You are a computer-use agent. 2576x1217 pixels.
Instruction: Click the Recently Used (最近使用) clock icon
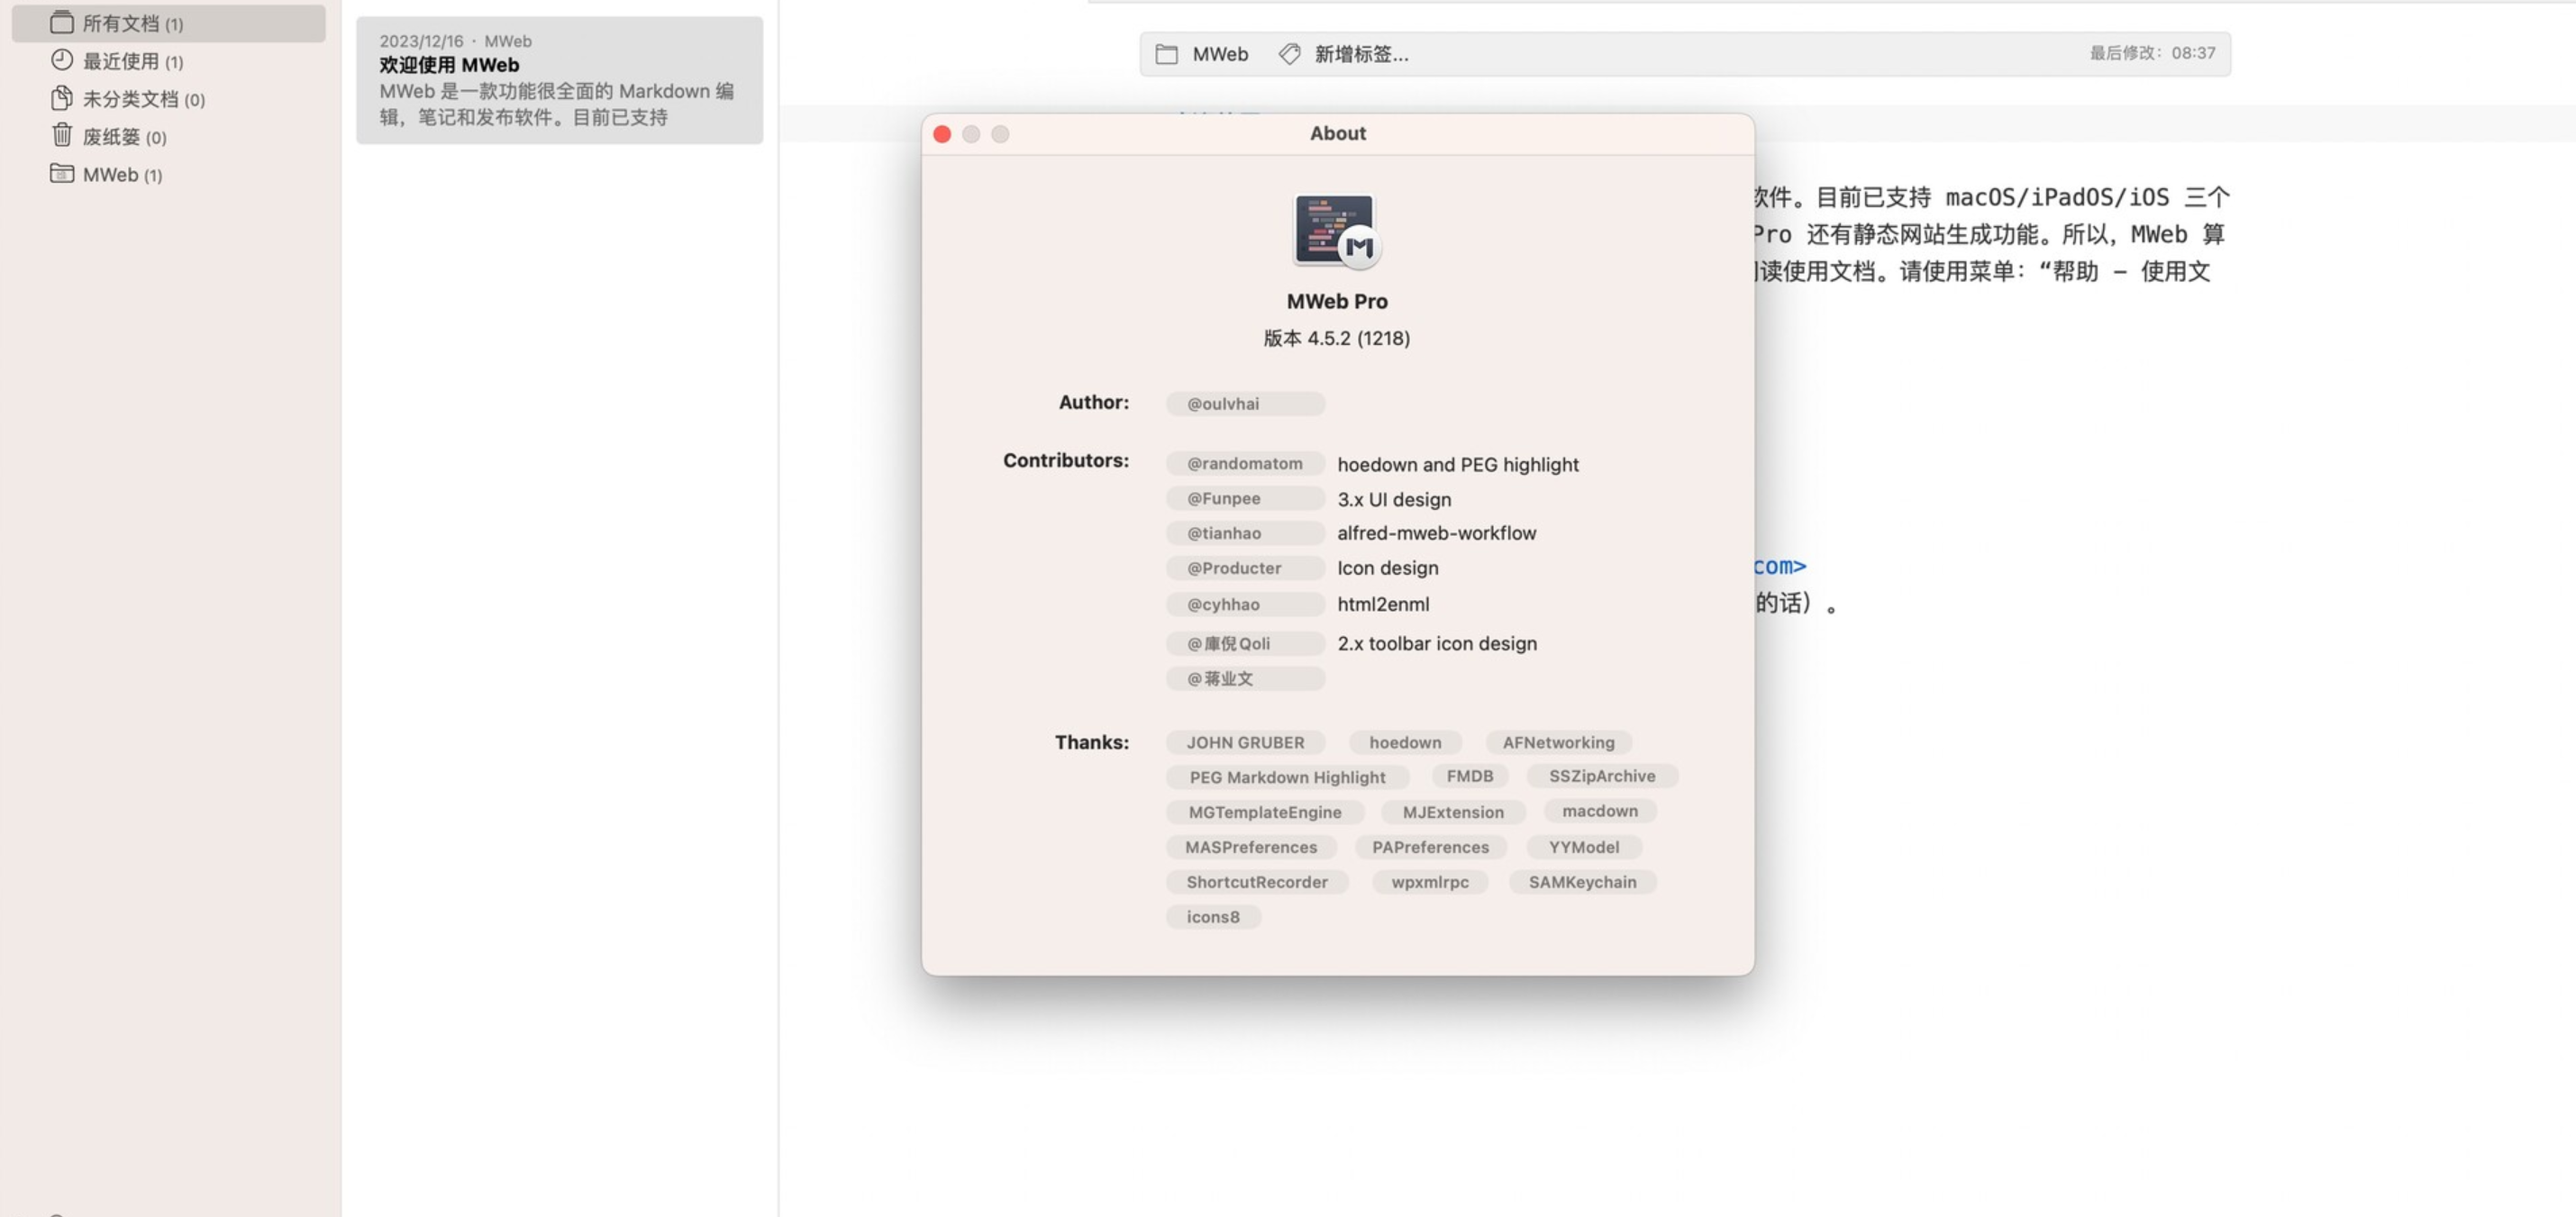(x=62, y=60)
